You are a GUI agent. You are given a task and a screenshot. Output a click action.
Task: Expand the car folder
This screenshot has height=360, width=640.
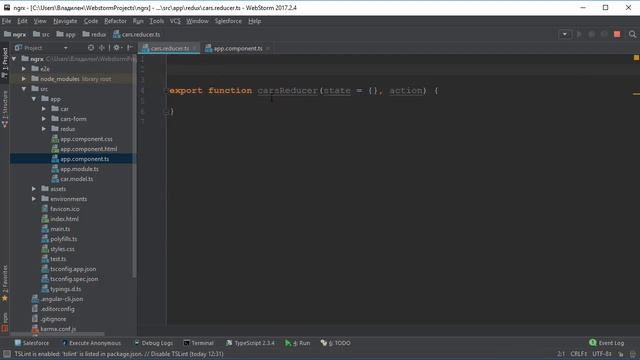pyautogui.click(x=44, y=109)
